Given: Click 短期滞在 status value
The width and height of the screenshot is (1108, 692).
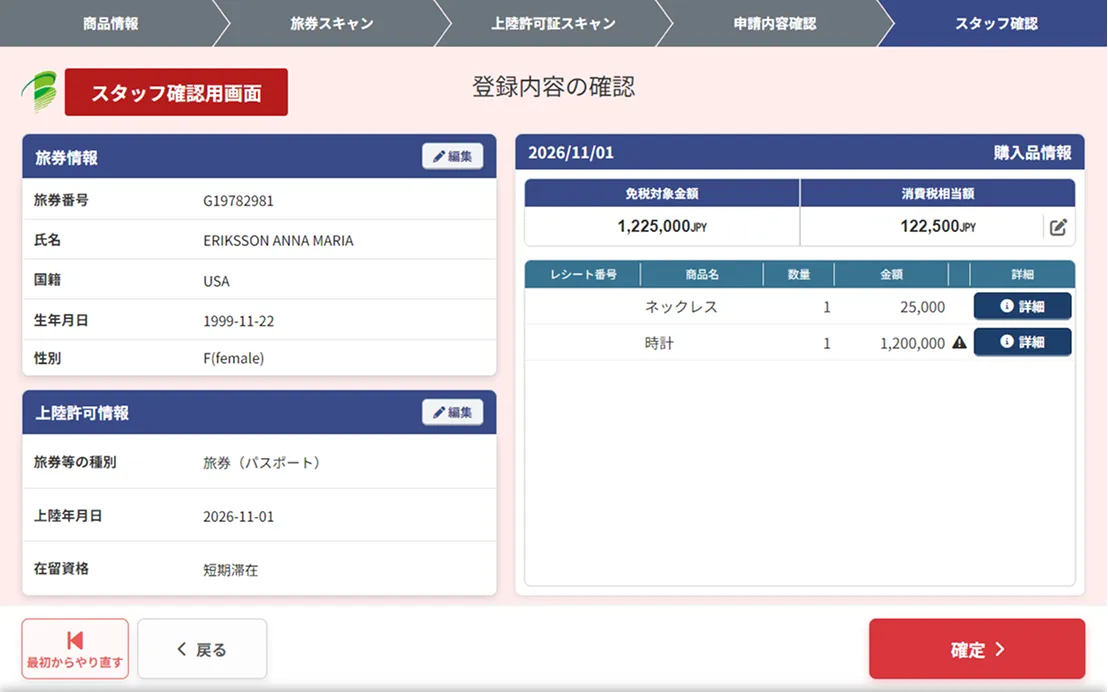Looking at the screenshot, I should coord(230,570).
